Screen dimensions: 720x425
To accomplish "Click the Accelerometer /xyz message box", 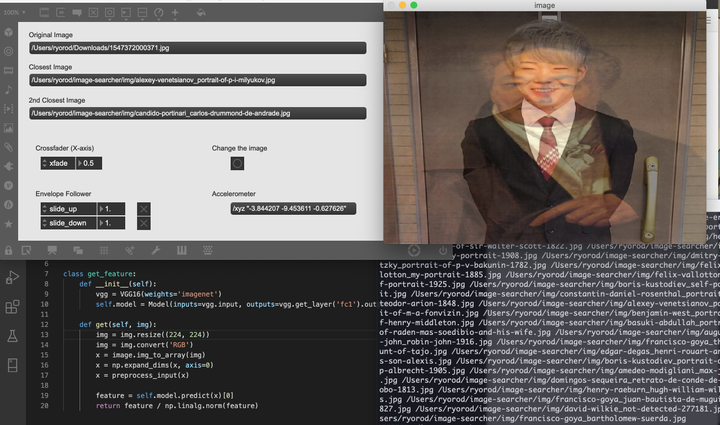I will pyautogui.click(x=293, y=209).
